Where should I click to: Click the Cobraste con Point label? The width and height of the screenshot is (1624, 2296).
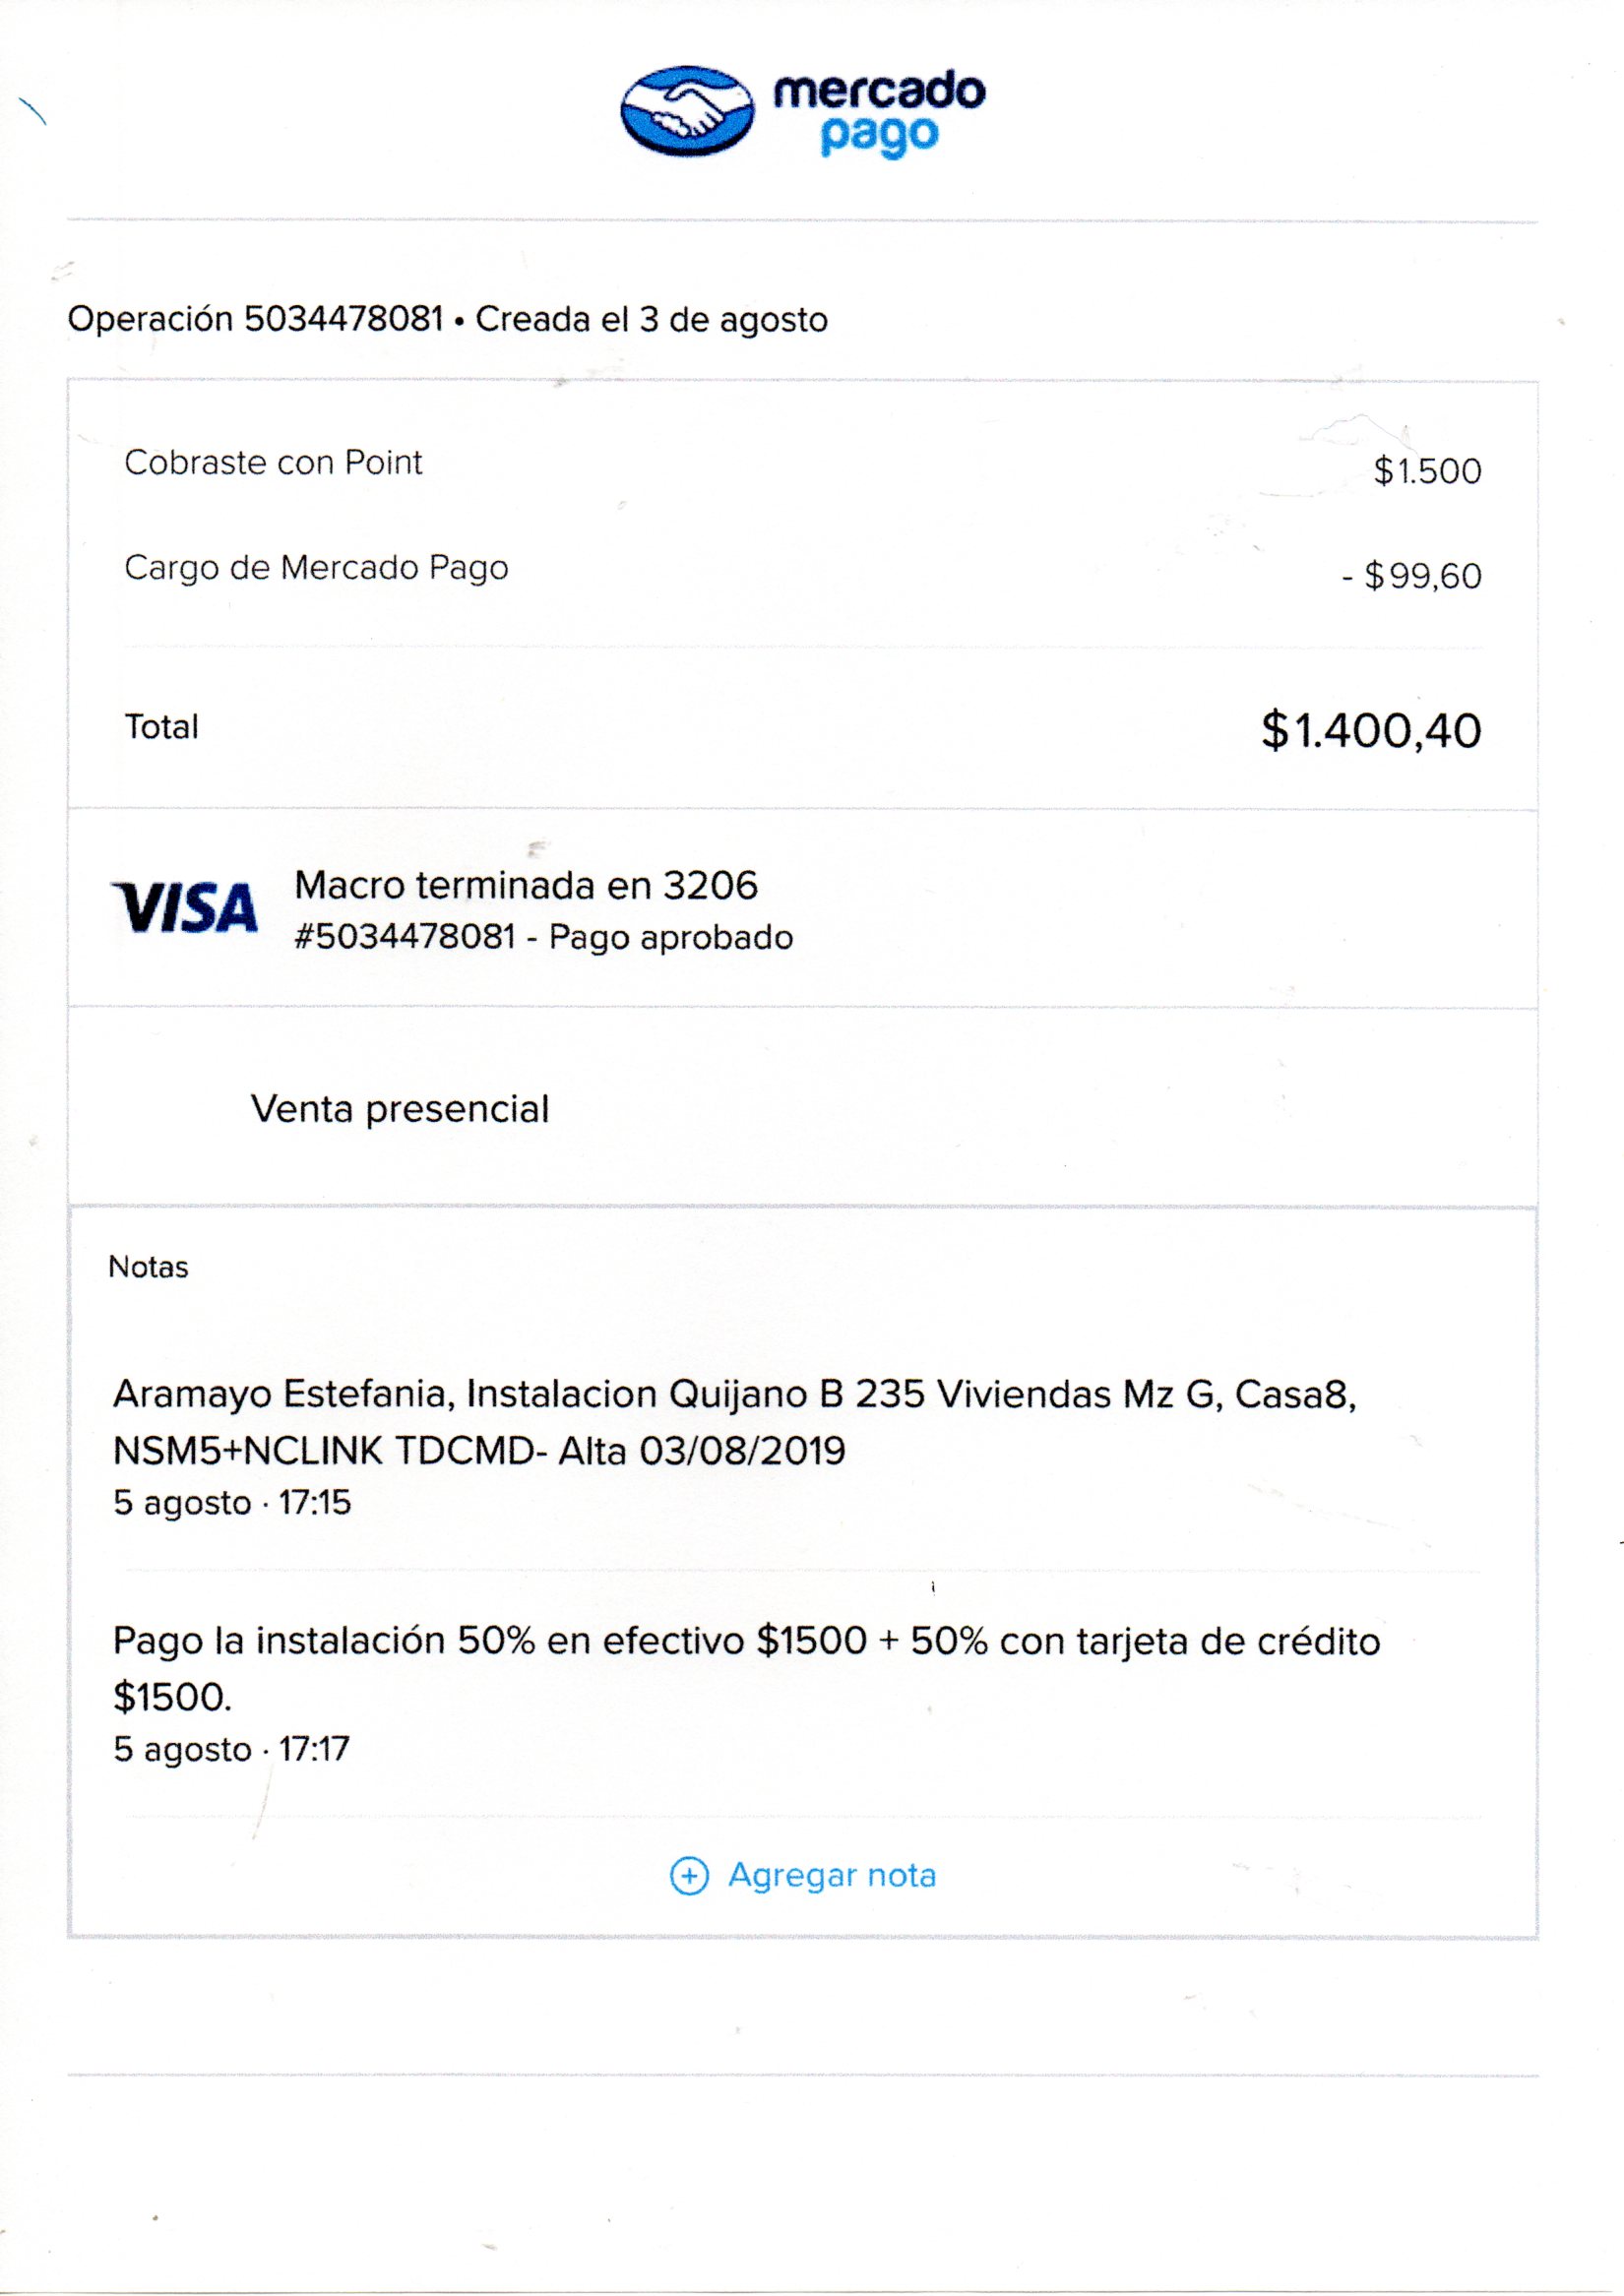click(x=273, y=462)
